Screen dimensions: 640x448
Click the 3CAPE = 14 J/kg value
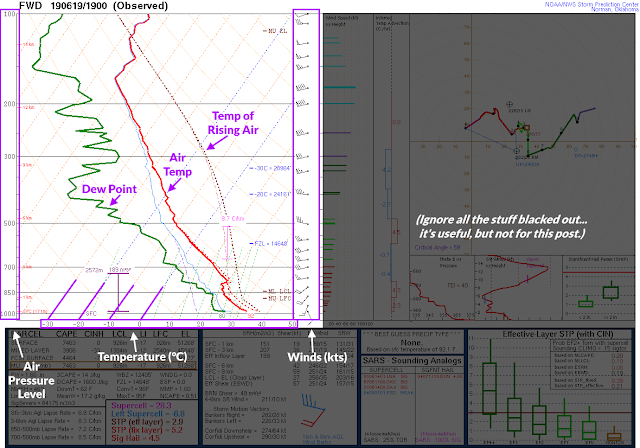coord(79,375)
